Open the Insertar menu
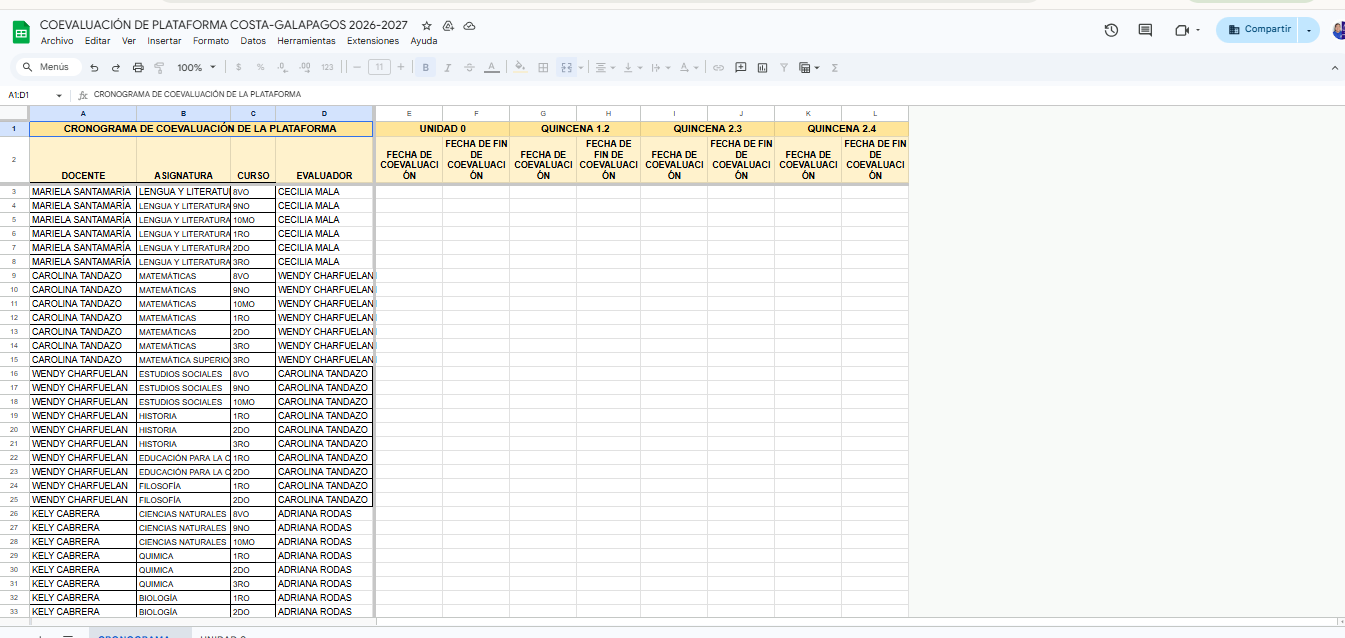This screenshot has height=638, width=1345. click(164, 41)
